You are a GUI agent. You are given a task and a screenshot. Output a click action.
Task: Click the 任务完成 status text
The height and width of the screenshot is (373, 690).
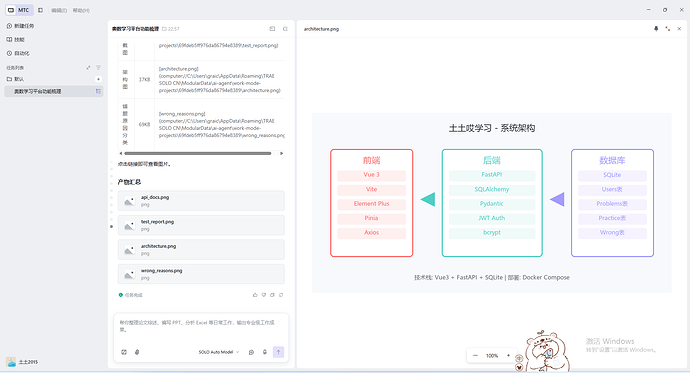(x=133, y=295)
